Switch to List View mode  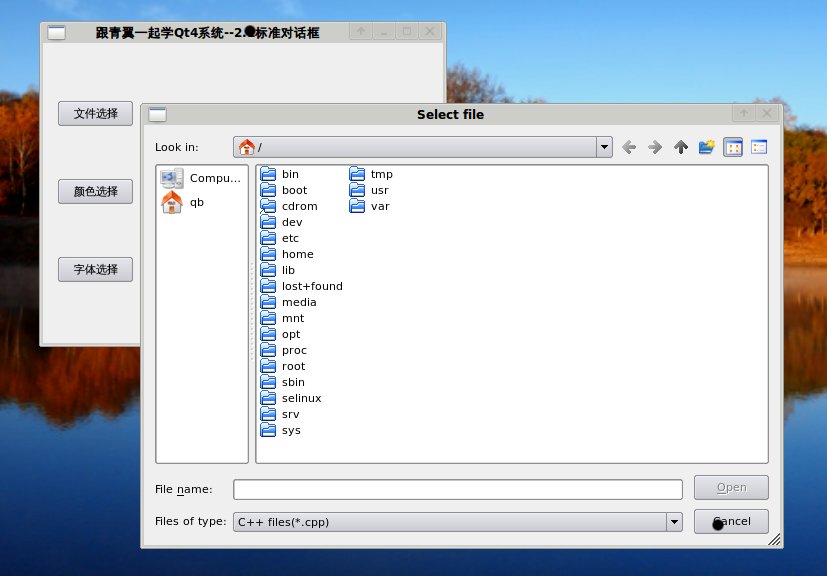(x=733, y=147)
